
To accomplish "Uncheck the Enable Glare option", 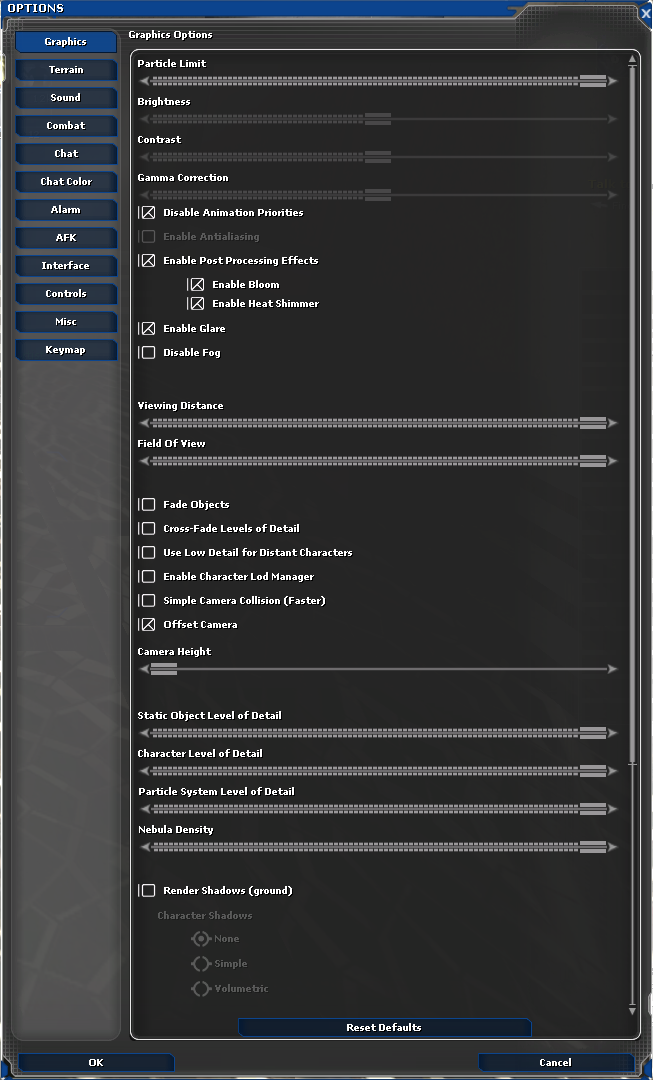I will (x=148, y=329).
